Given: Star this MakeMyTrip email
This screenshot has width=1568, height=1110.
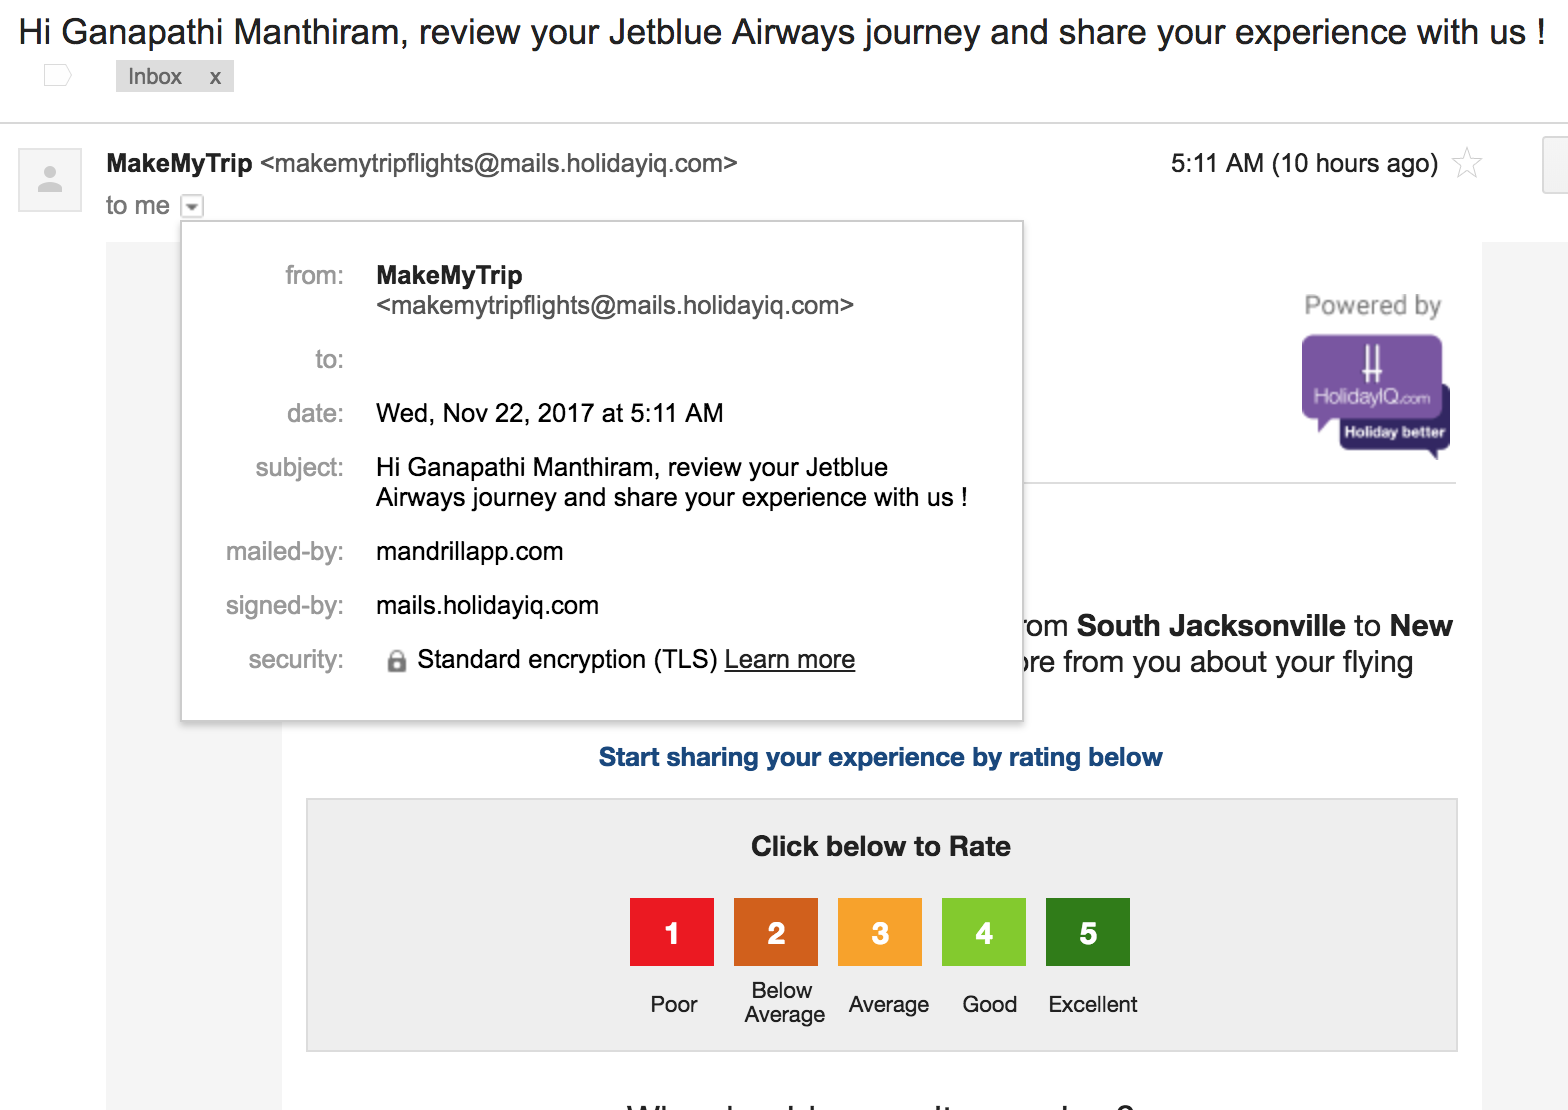Looking at the screenshot, I should (x=1467, y=163).
